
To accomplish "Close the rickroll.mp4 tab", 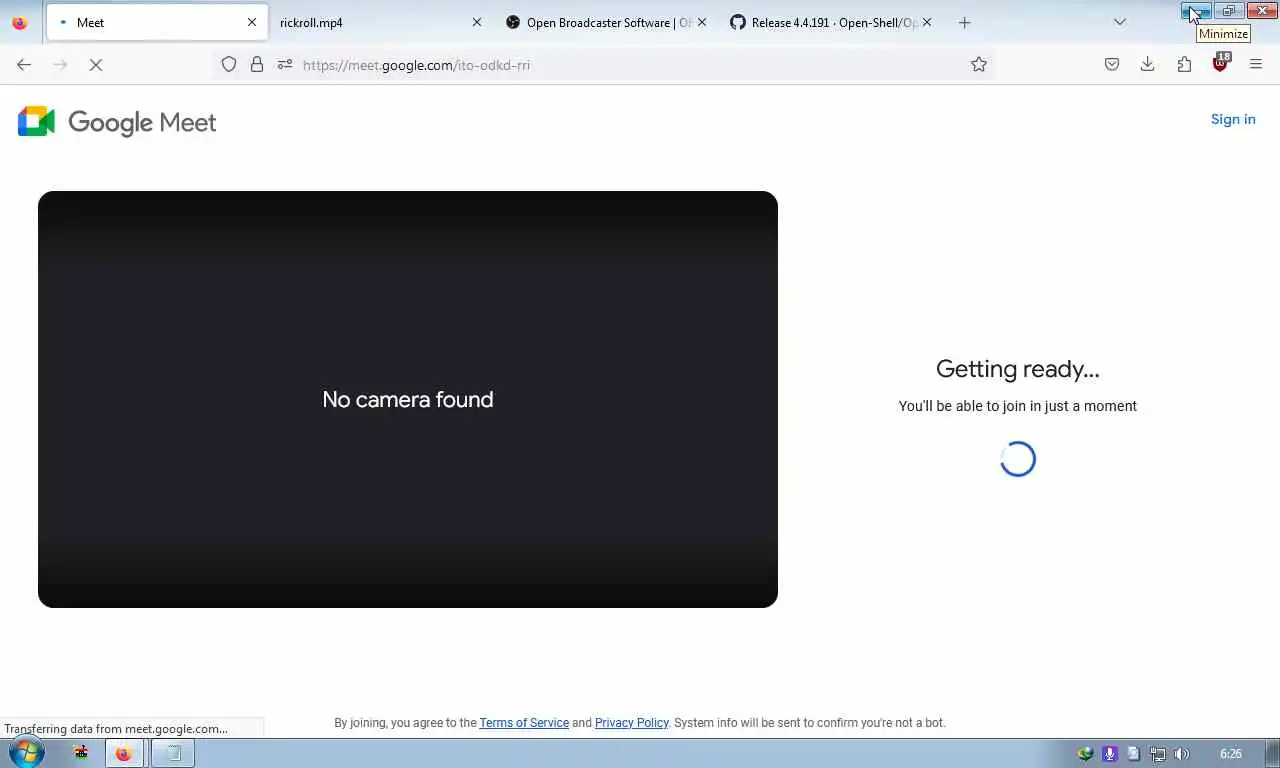I will click(x=476, y=22).
